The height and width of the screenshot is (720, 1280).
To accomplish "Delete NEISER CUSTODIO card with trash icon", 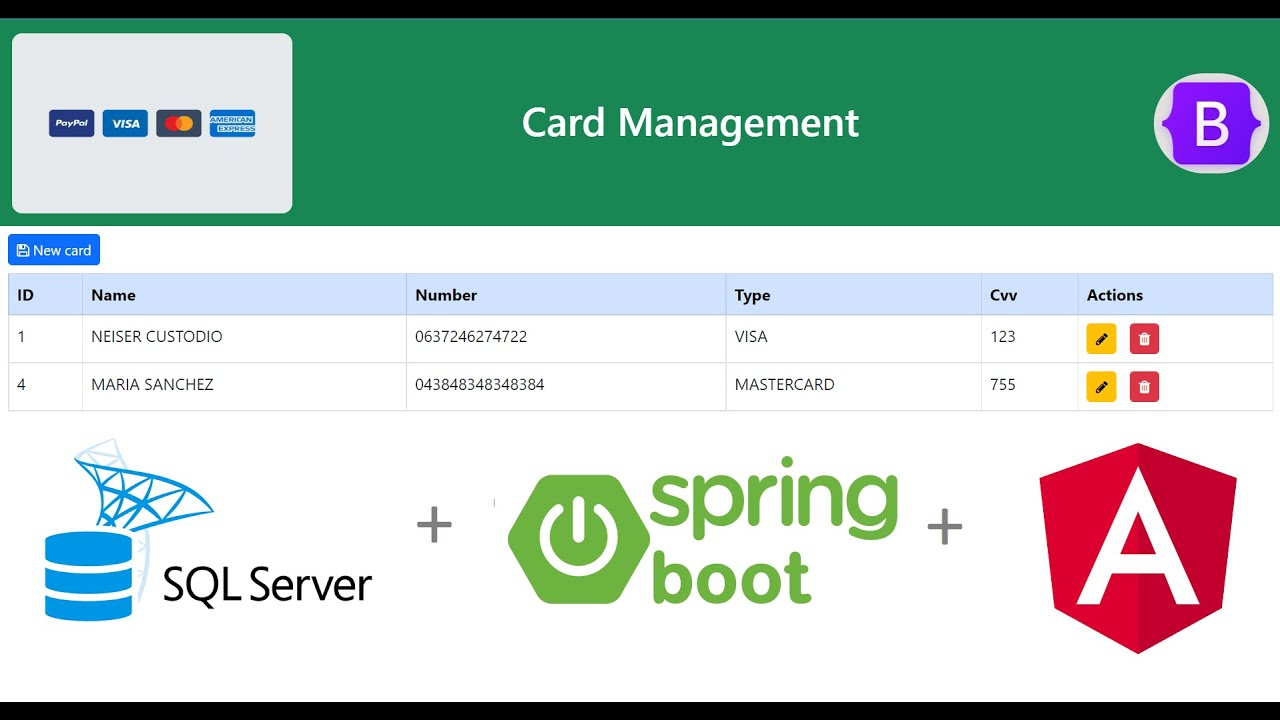I will pos(1144,339).
